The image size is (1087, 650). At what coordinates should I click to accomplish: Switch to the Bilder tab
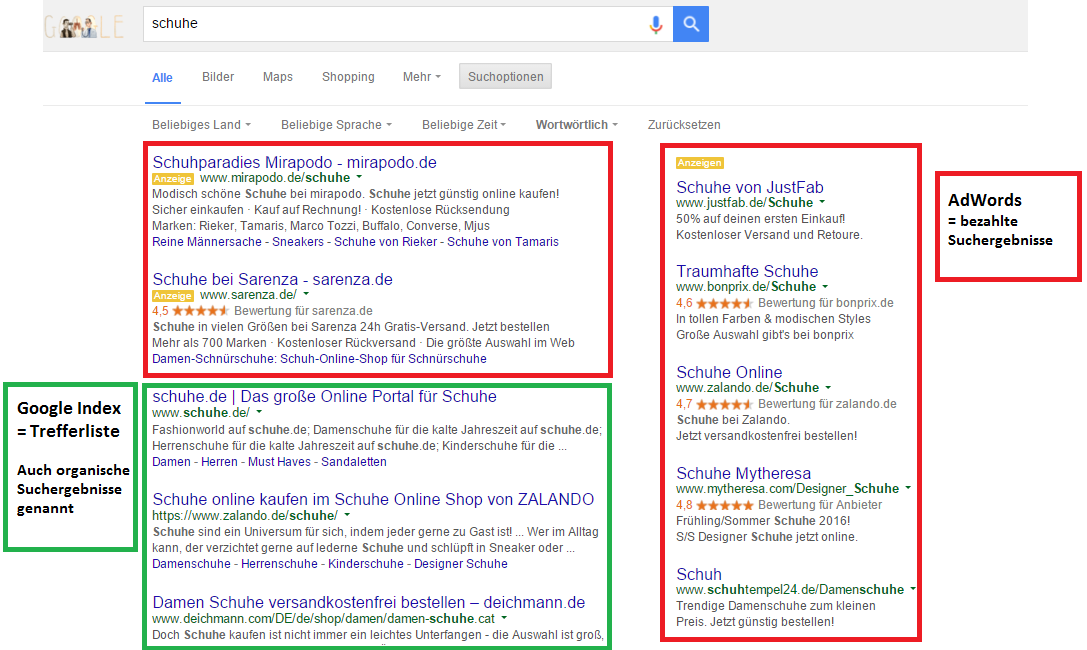(x=218, y=77)
